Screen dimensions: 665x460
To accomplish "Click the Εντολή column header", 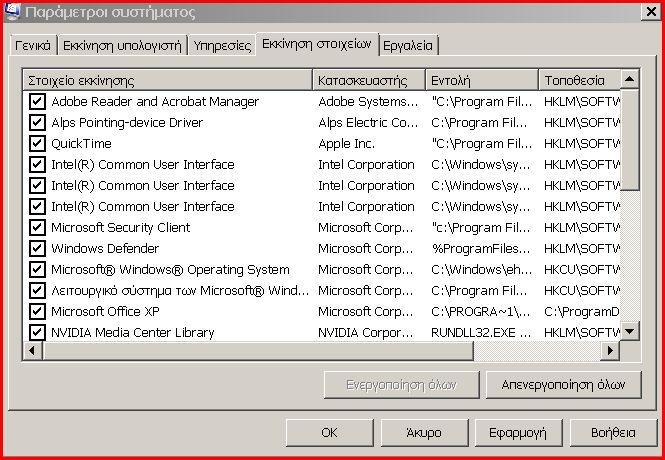I will [x=482, y=80].
